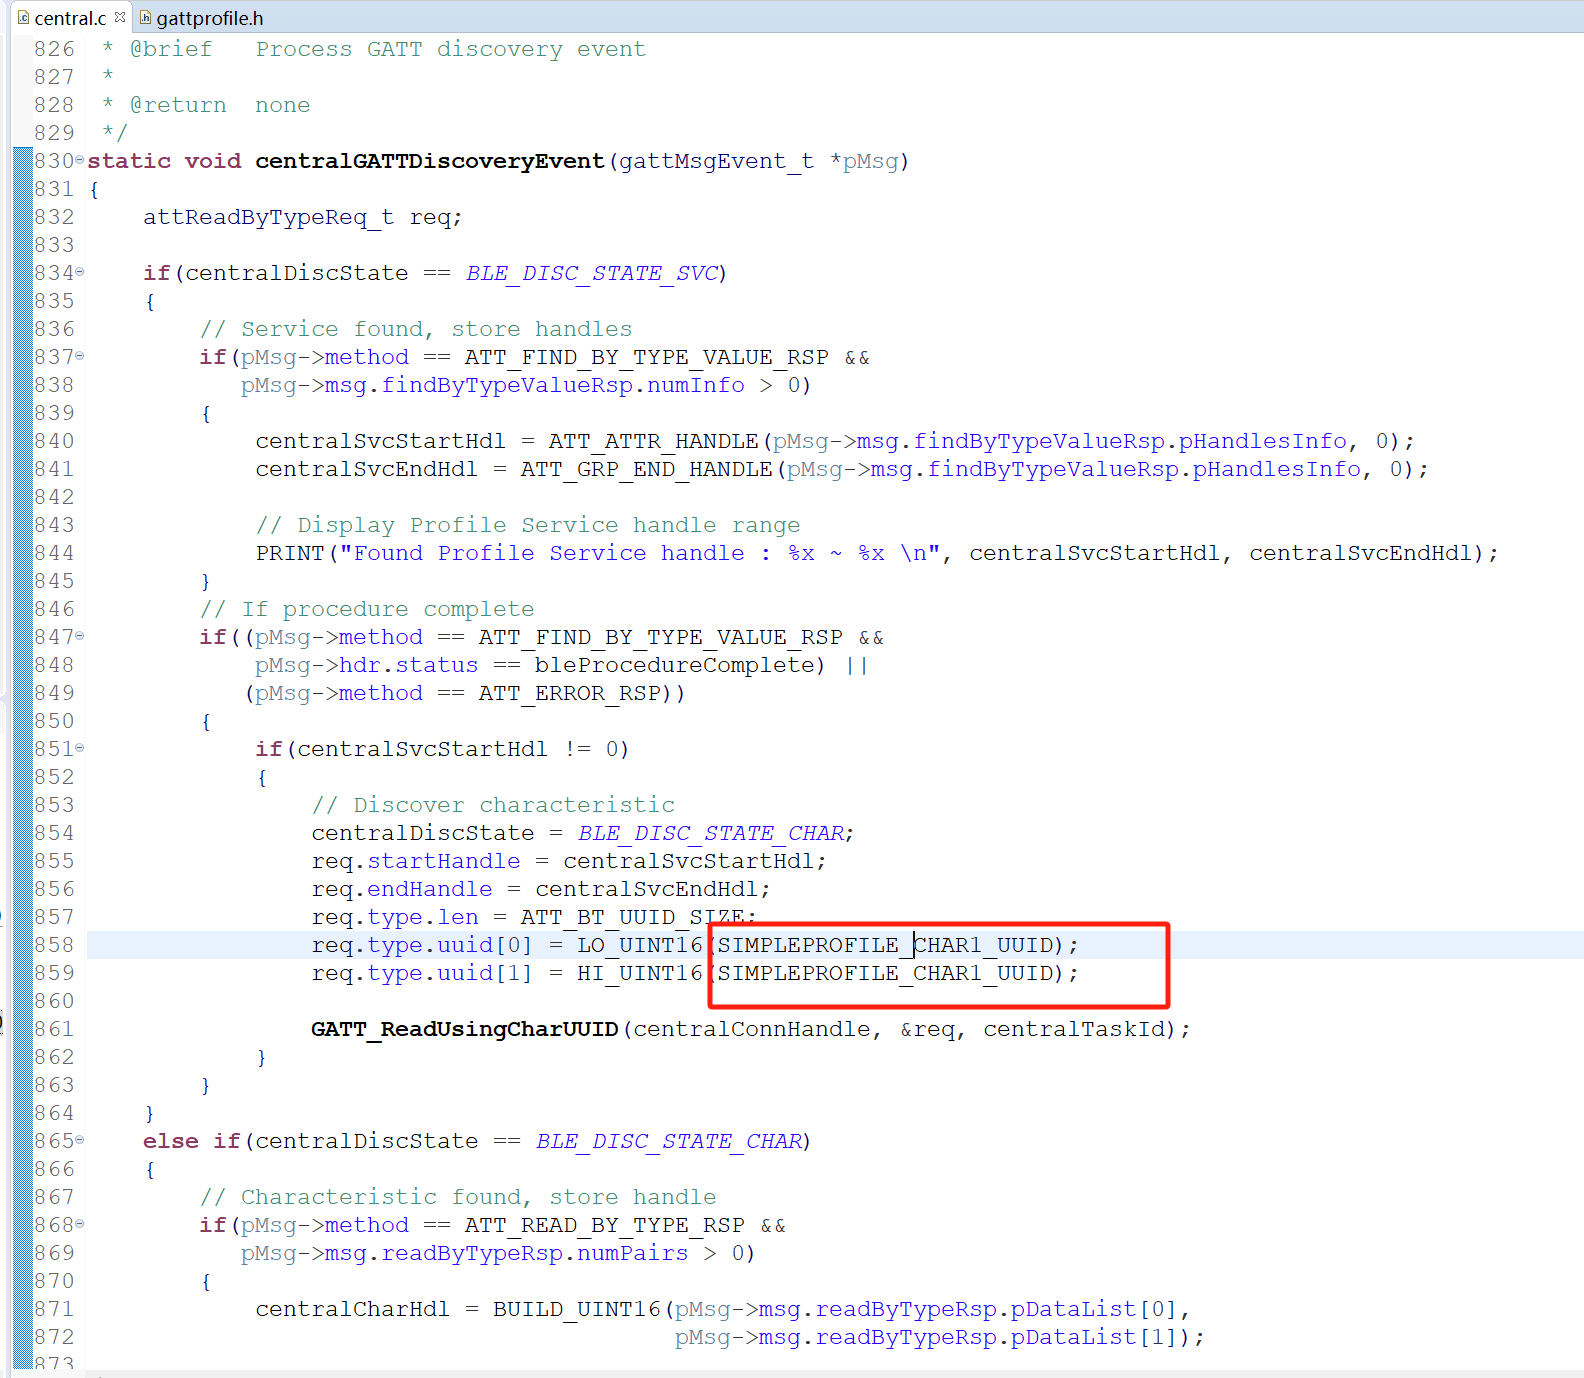Click the central.c file icon in tab
The image size is (1584, 1378).
24,18
